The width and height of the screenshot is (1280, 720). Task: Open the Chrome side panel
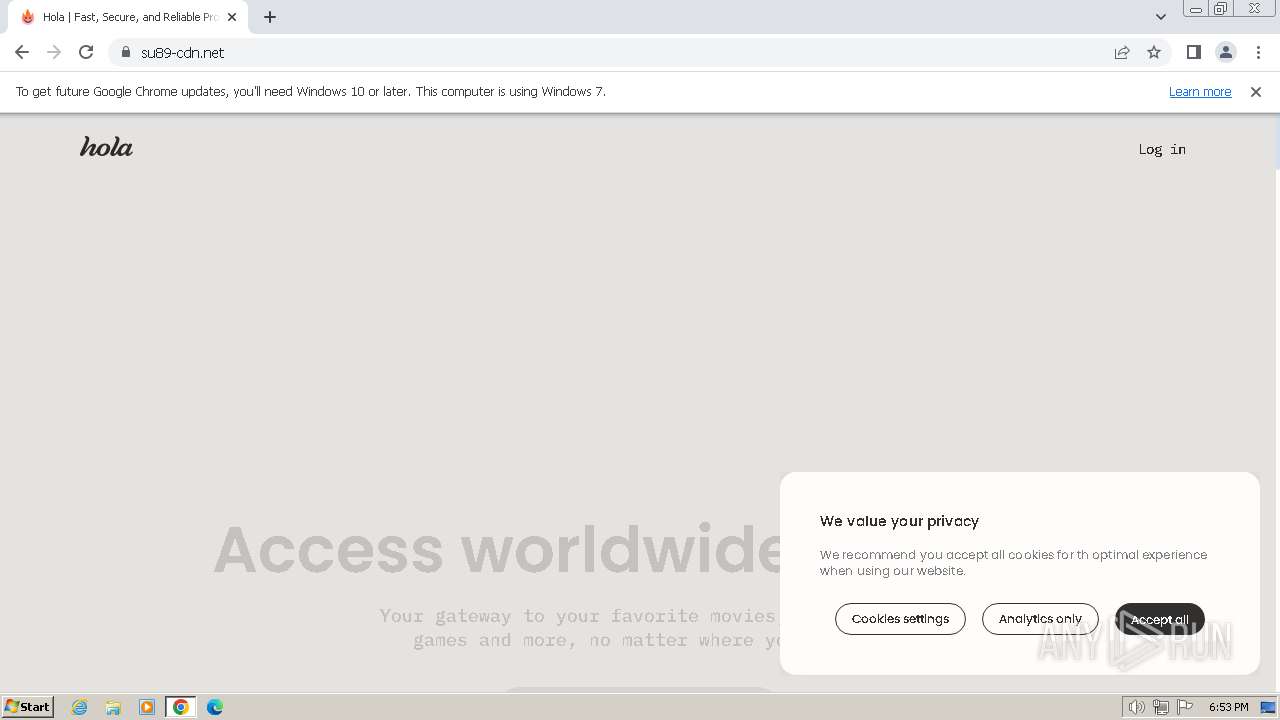[1193, 52]
